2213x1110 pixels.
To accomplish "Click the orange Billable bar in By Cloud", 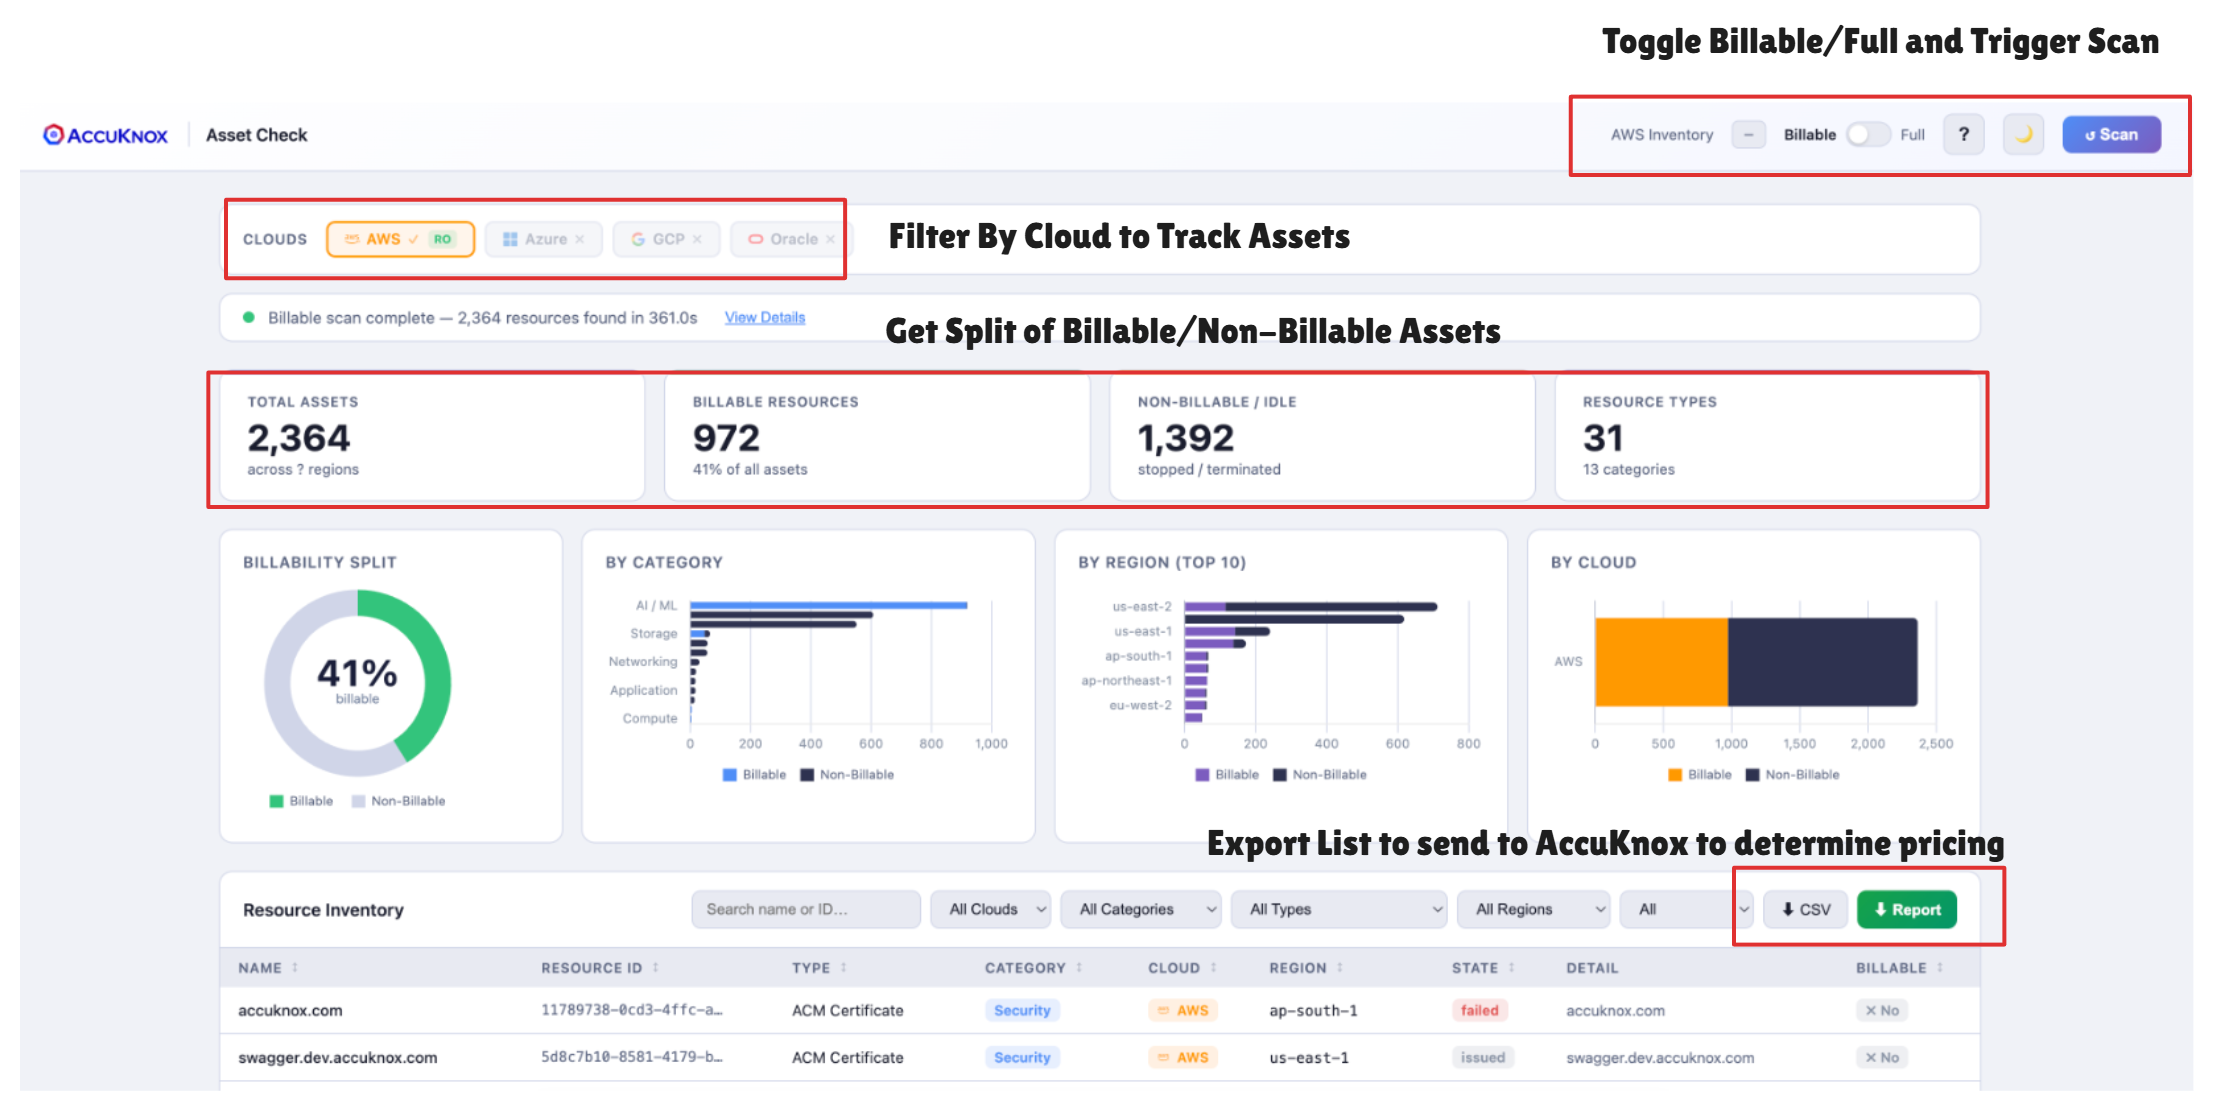I will click(1661, 662).
